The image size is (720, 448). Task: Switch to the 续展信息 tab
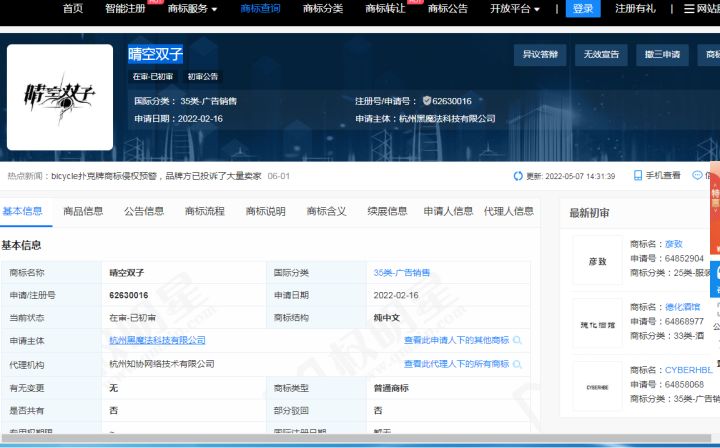[x=387, y=211]
